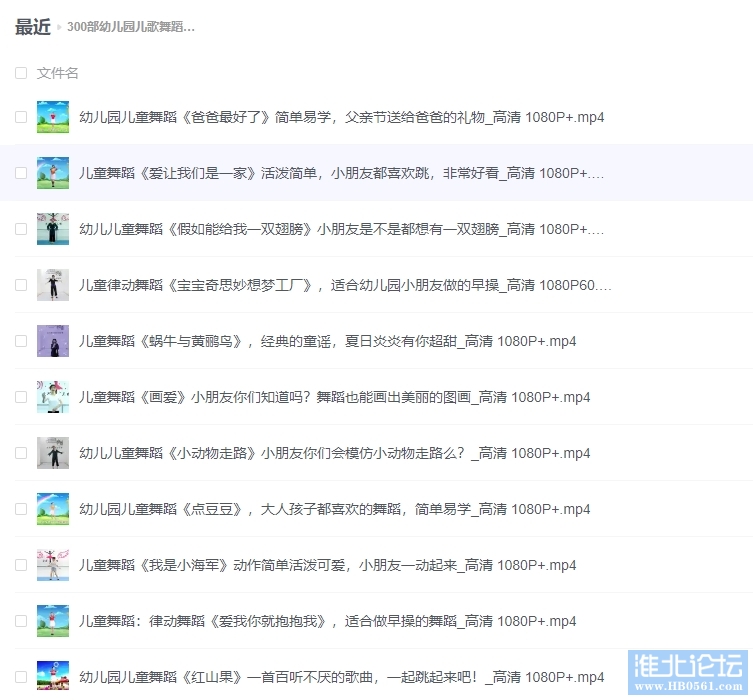The width and height of the screenshot is (753, 700).
Task: Check the box for 《爱我你就抱抱我》 file
Action: click(21, 621)
